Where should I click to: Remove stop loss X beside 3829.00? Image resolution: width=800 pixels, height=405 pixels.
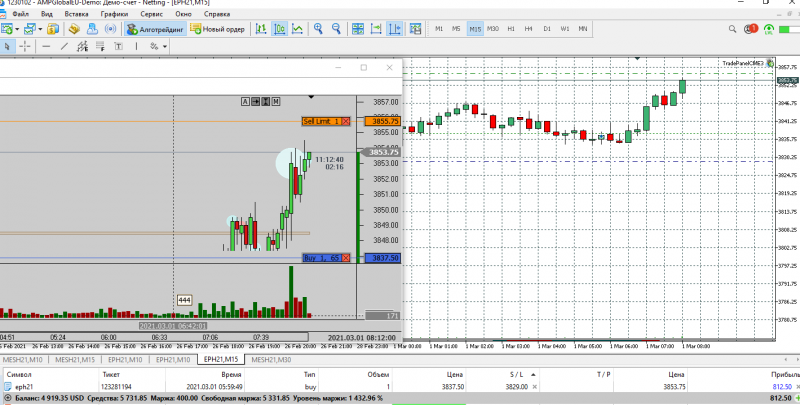535,387
